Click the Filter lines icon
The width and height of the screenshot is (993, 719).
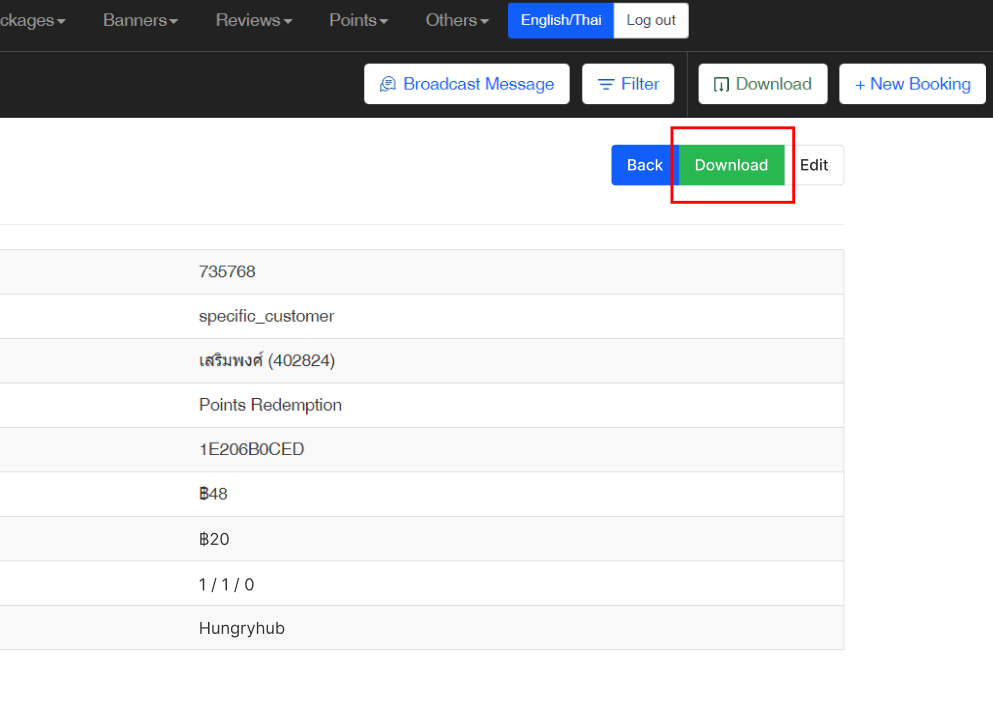point(606,85)
